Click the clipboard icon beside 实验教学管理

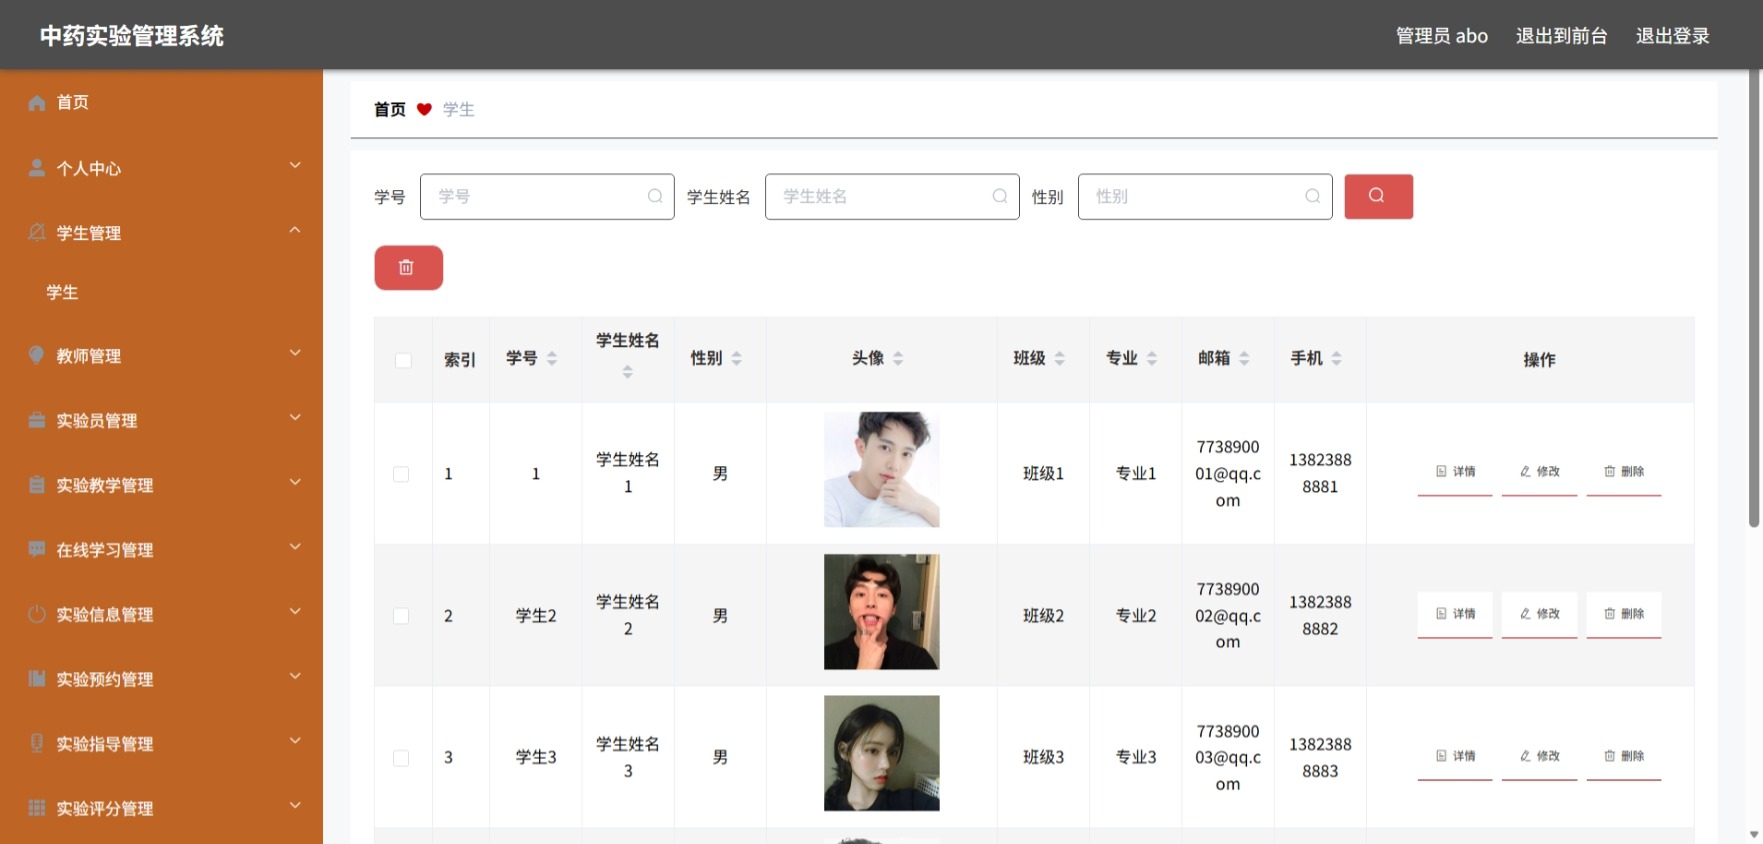pyautogui.click(x=37, y=485)
